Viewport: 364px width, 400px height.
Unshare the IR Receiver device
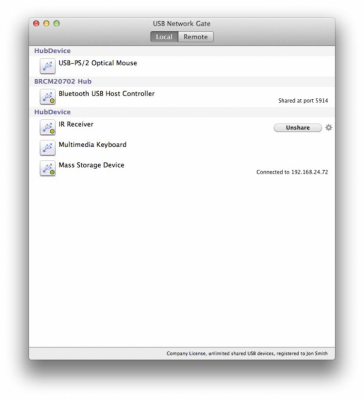pyautogui.click(x=298, y=128)
